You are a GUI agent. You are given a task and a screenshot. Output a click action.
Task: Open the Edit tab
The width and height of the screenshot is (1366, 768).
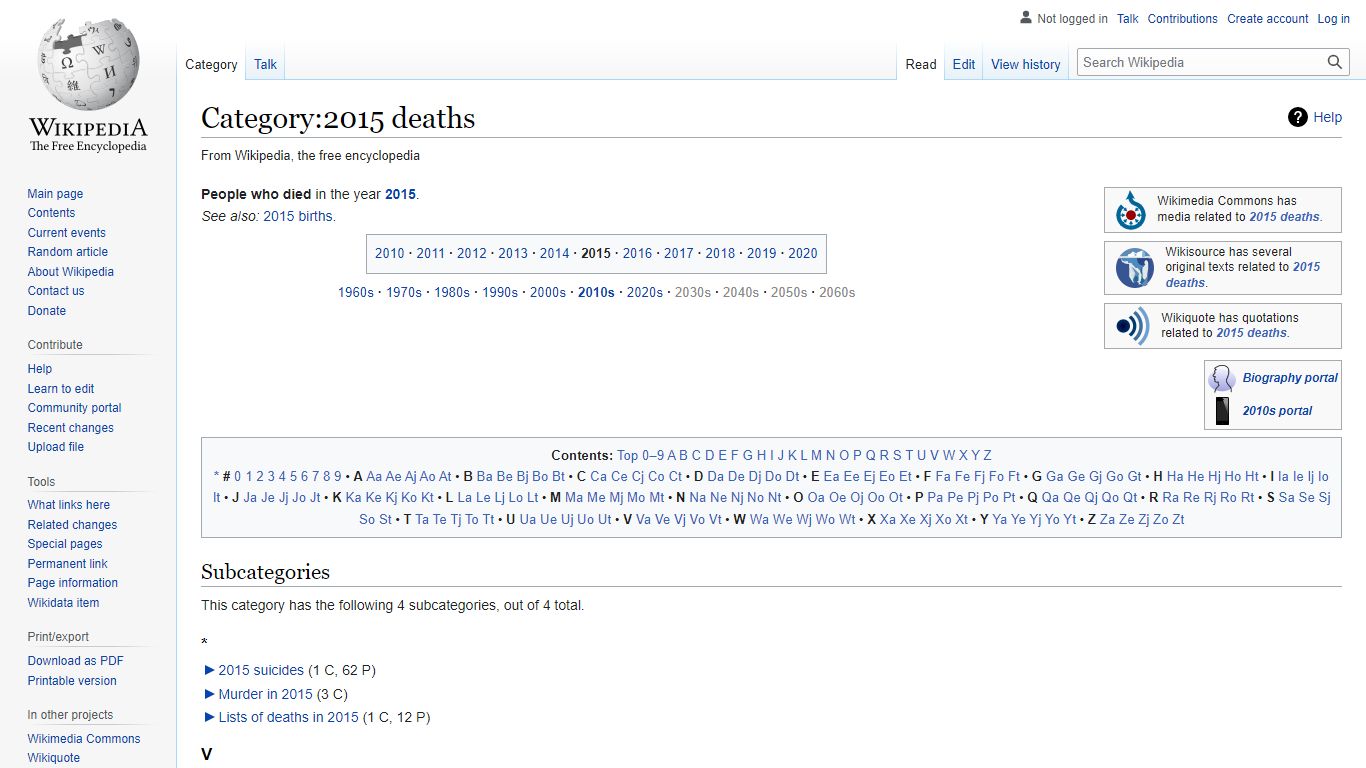click(x=964, y=64)
